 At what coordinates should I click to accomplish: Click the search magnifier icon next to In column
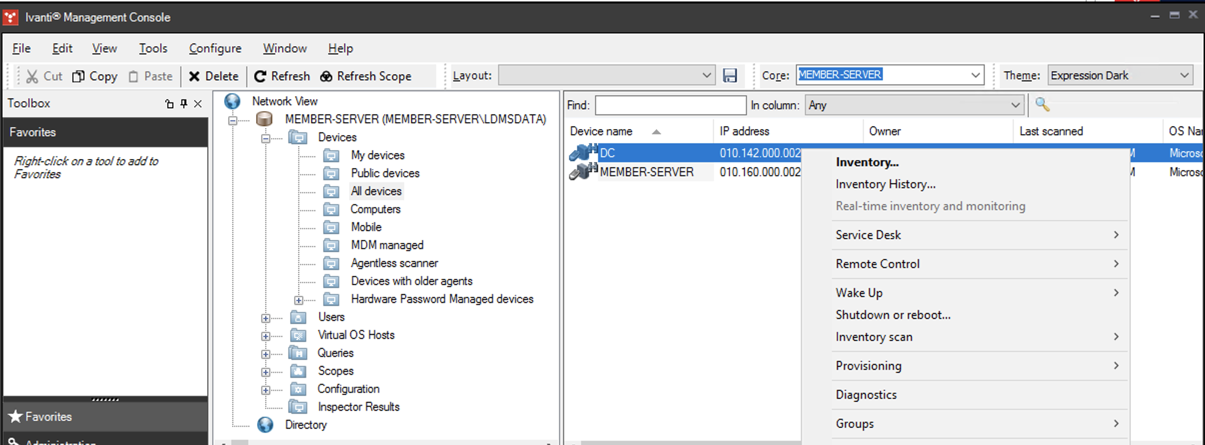click(1042, 104)
